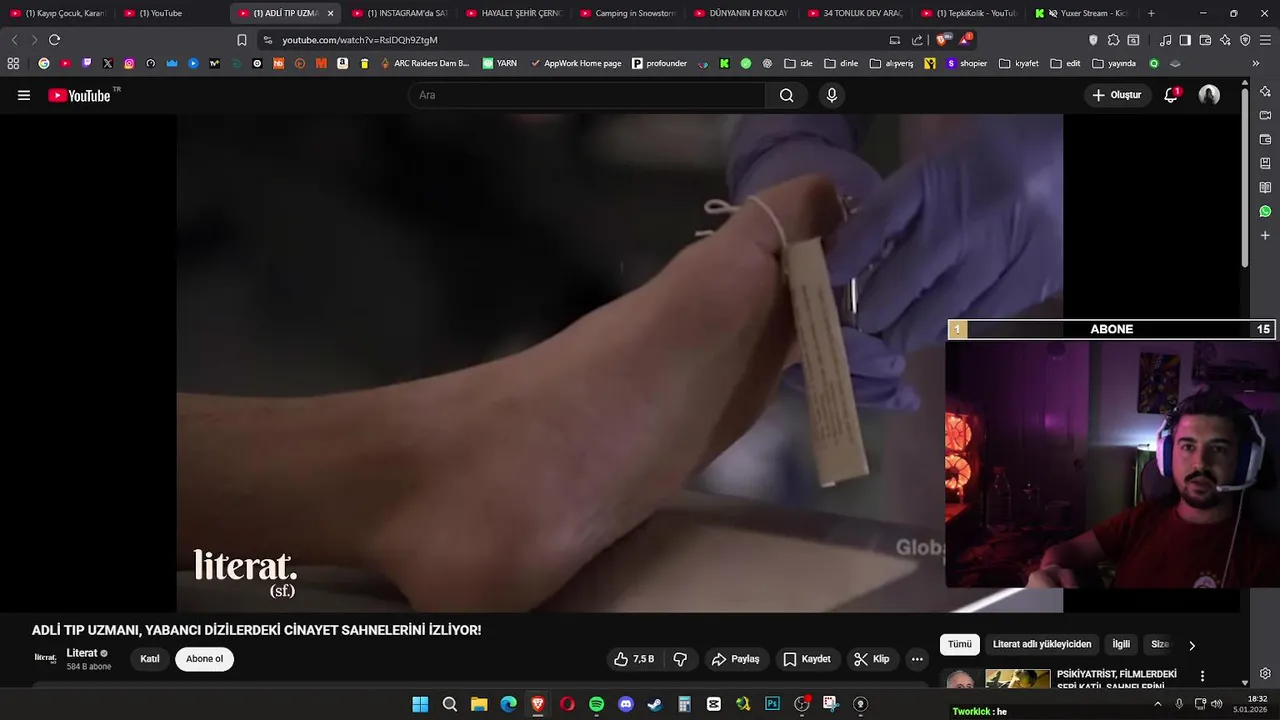This screenshot has width=1280, height=720.
Task: Open YouTube notifications bell
Action: pyautogui.click(x=1171, y=95)
